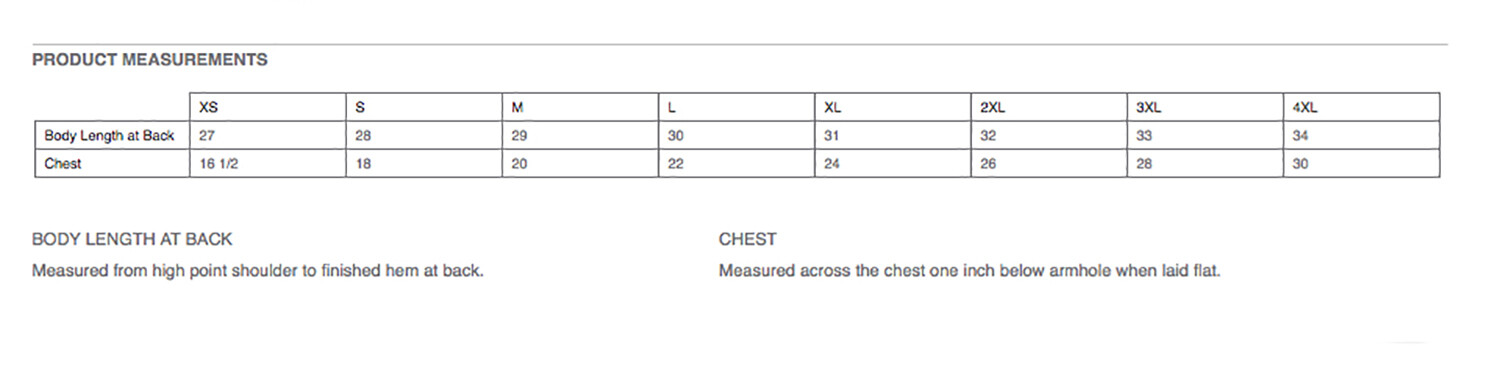Click the chest value 22 for L
The image size is (1500, 367).
pyautogui.click(x=675, y=164)
